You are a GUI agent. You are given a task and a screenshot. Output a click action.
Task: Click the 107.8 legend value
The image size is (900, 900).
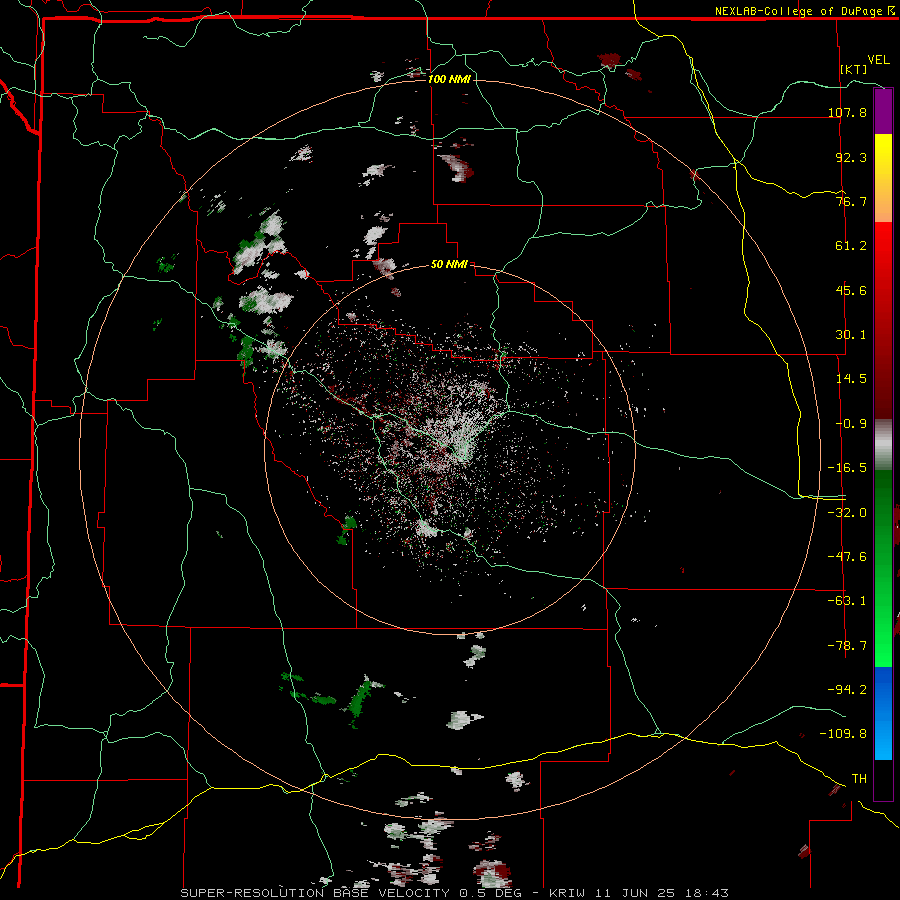(847, 112)
